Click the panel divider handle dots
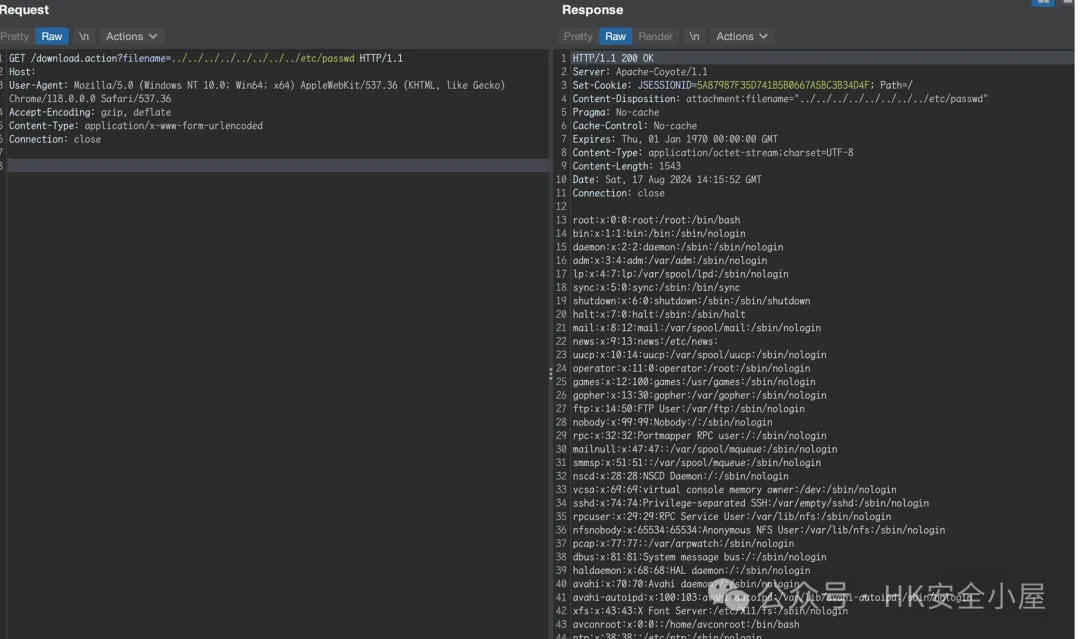 pyautogui.click(x=550, y=374)
